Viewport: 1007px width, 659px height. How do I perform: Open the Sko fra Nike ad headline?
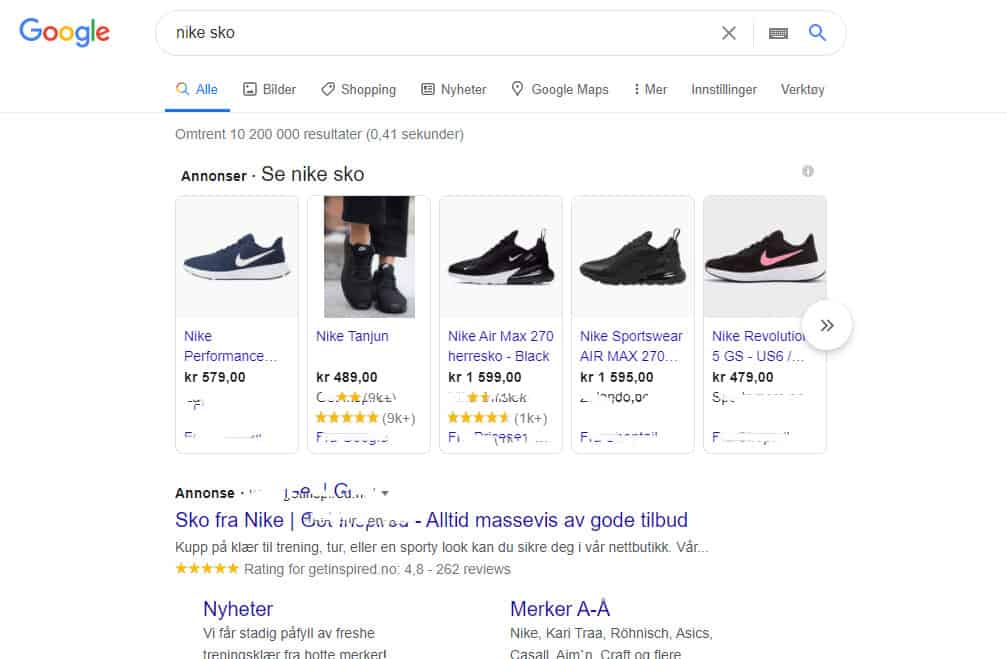click(431, 521)
